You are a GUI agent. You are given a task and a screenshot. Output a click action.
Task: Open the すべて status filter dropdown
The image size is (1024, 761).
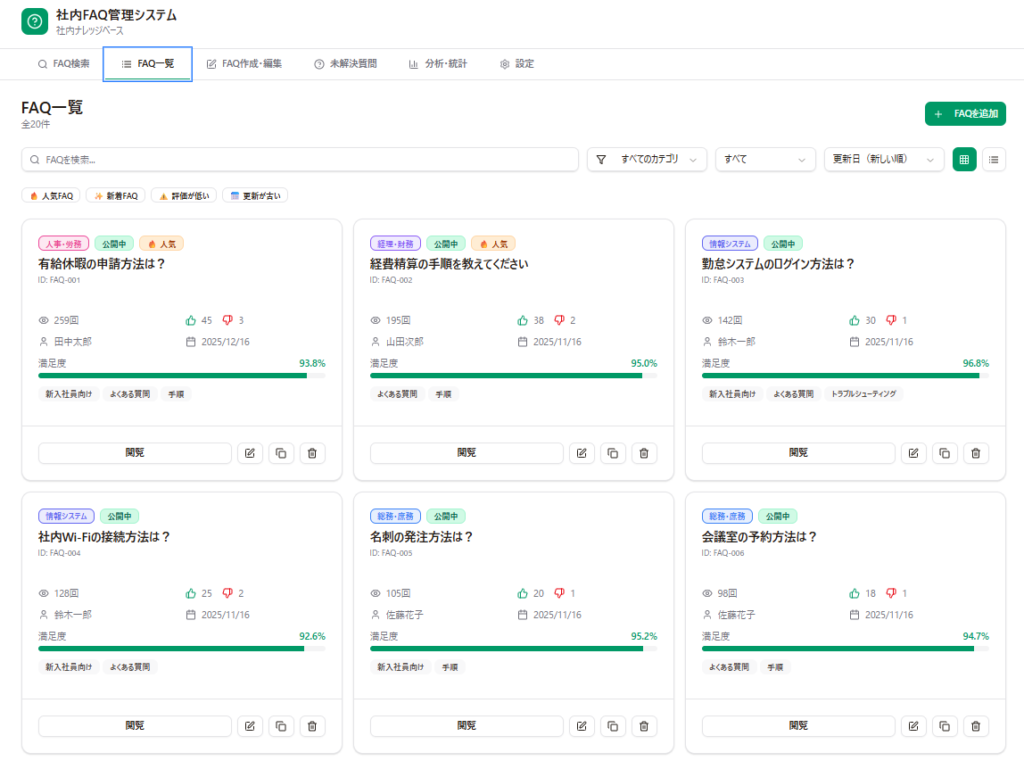(765, 159)
